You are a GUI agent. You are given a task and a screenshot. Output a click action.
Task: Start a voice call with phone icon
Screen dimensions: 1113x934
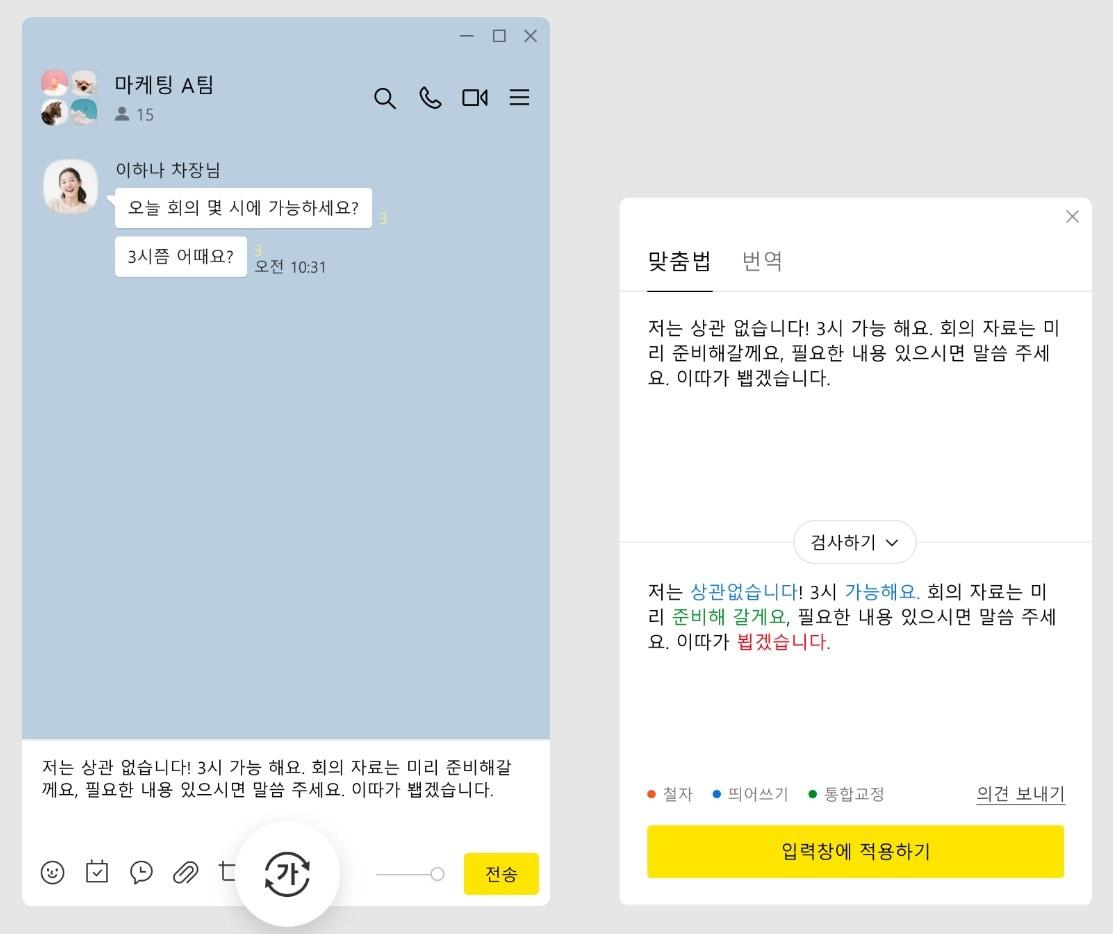430,98
